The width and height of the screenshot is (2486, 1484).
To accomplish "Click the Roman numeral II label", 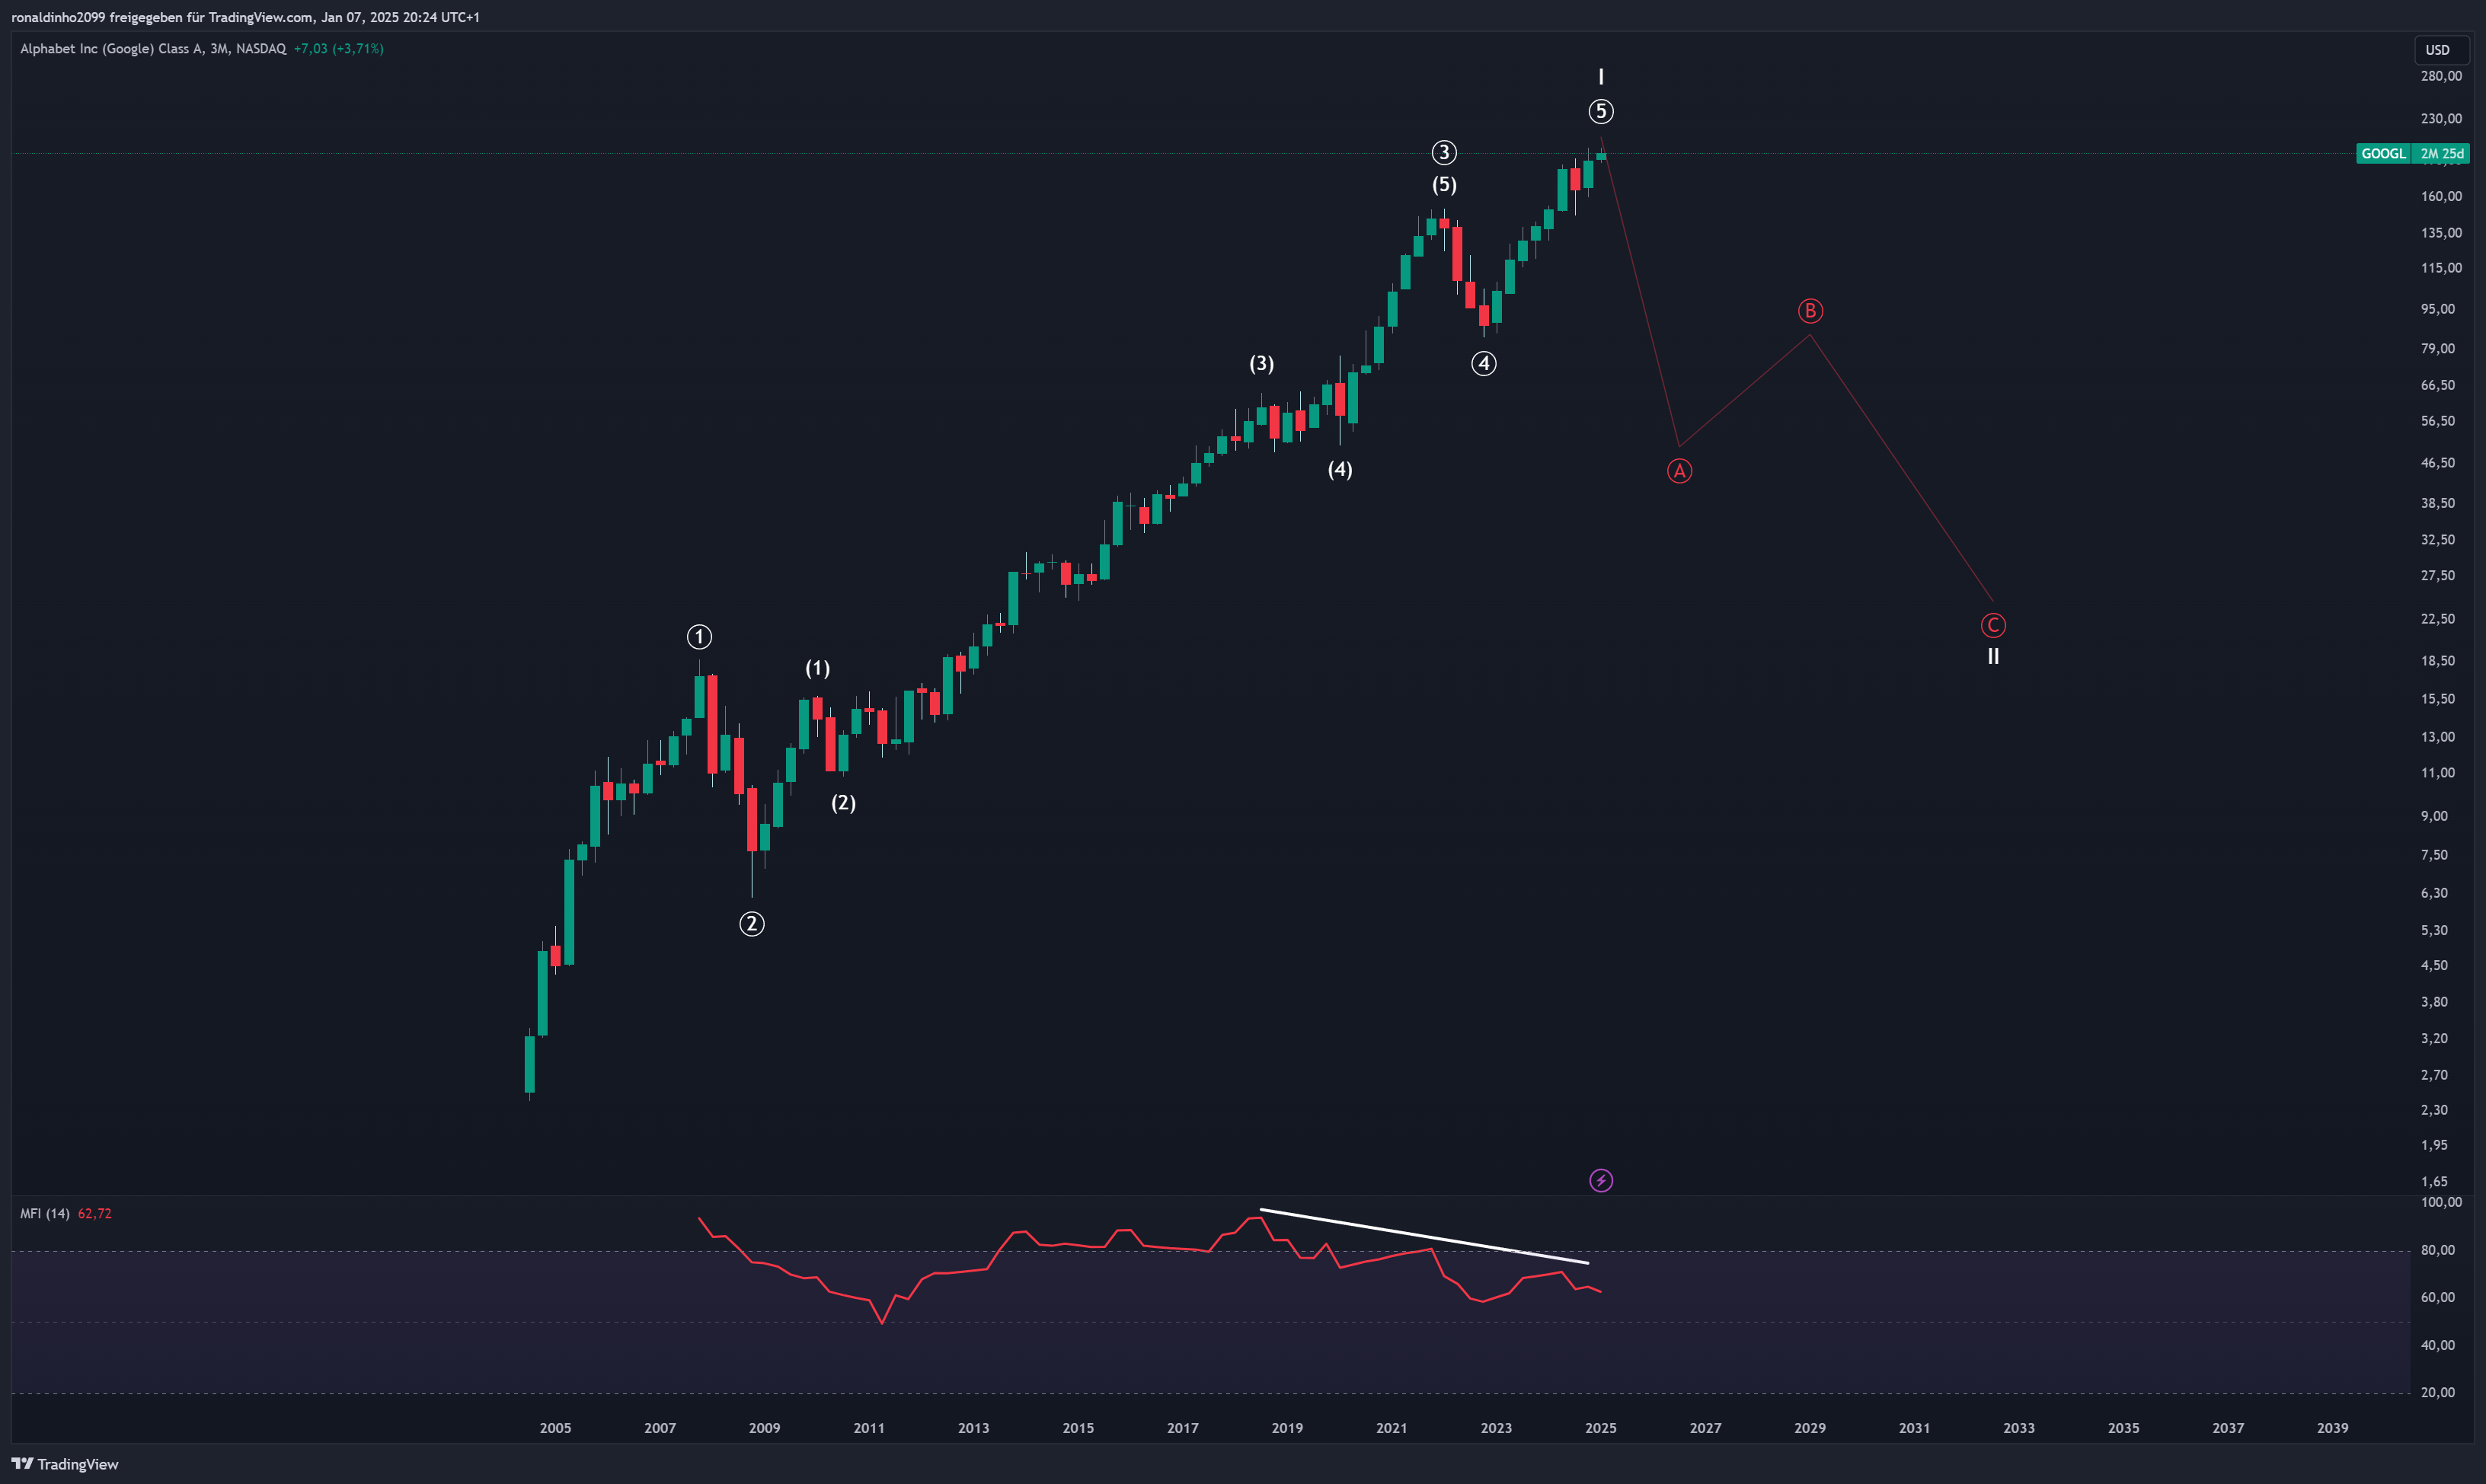I will click(x=1993, y=656).
